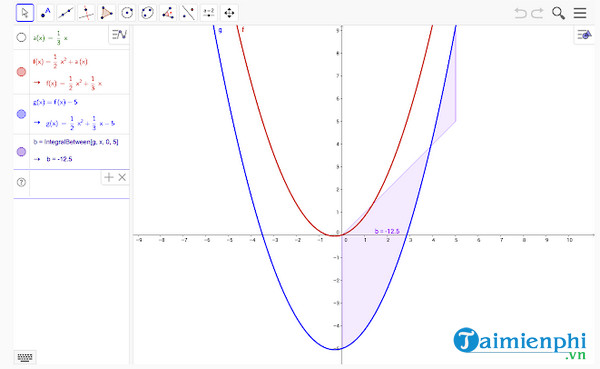Open the virtual keyboard
Viewport: 600px width, 369px height.
[25, 357]
